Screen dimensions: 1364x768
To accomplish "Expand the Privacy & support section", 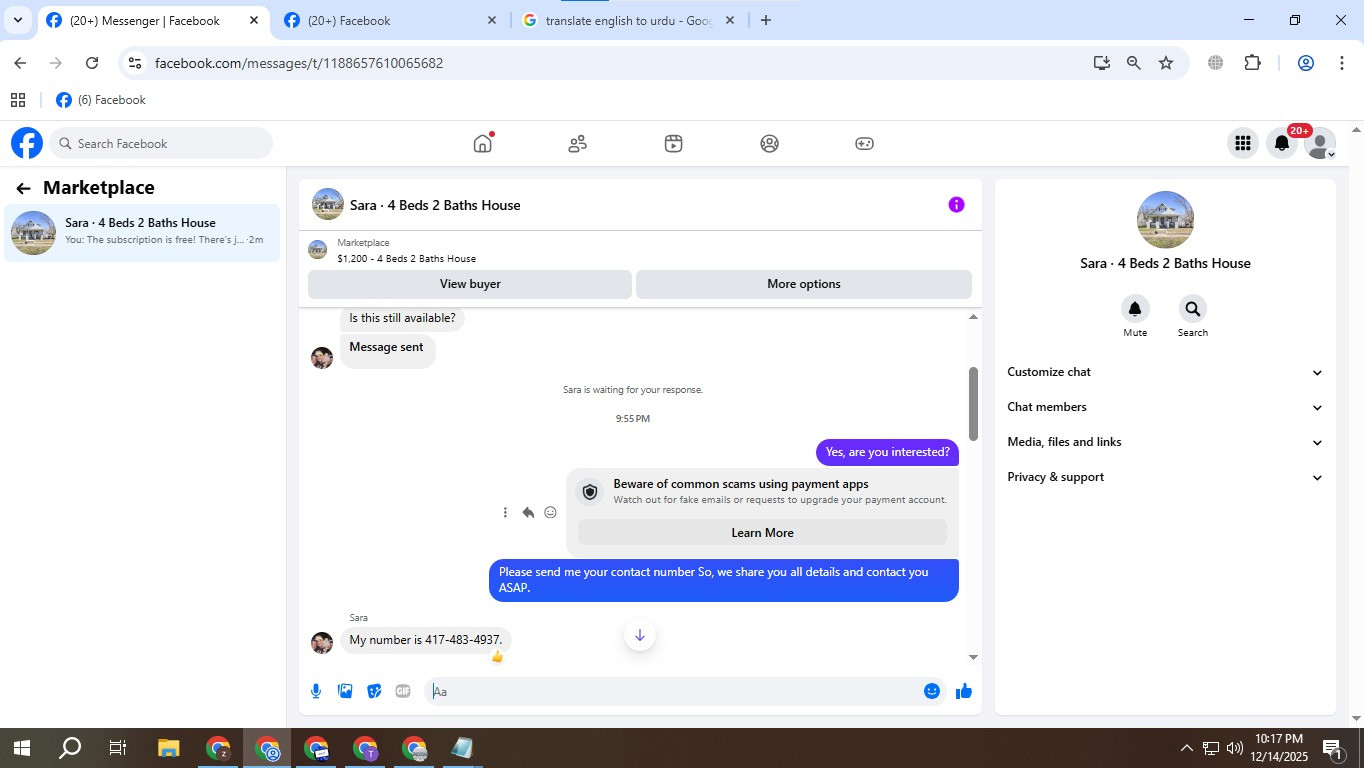I will click(1164, 477).
